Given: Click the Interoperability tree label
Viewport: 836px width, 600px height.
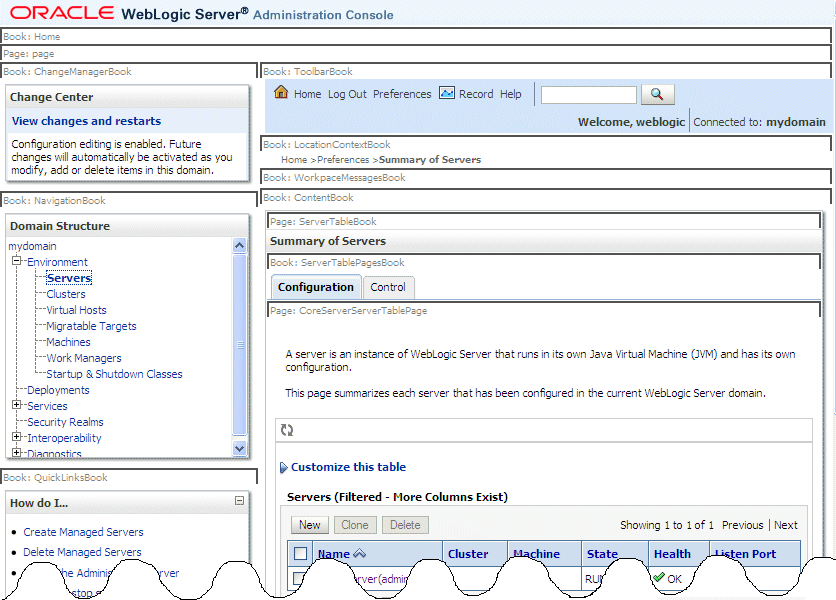Looking at the screenshot, I should 64,438.
